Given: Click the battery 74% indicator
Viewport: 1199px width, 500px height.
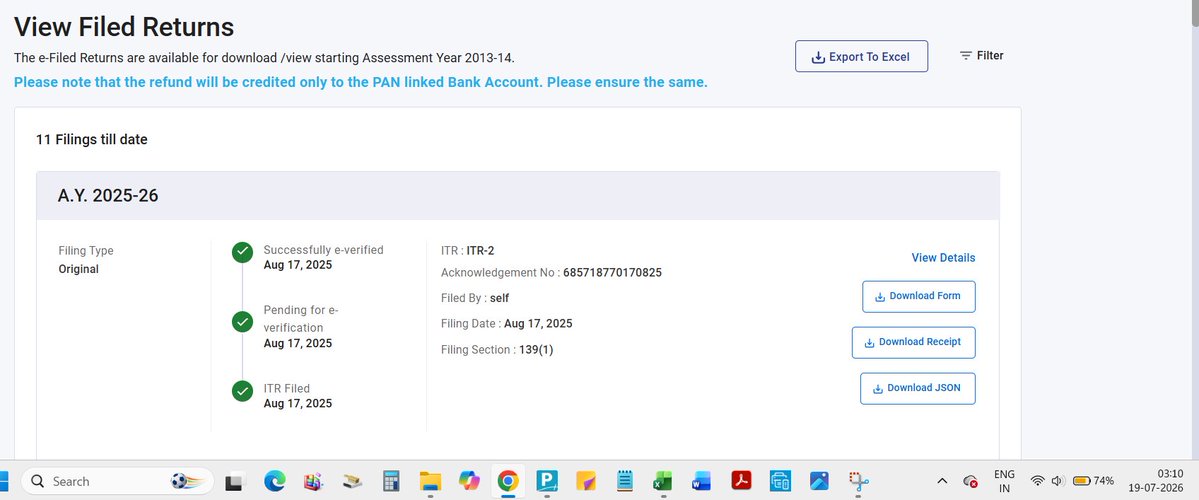Looking at the screenshot, I should (1093, 481).
